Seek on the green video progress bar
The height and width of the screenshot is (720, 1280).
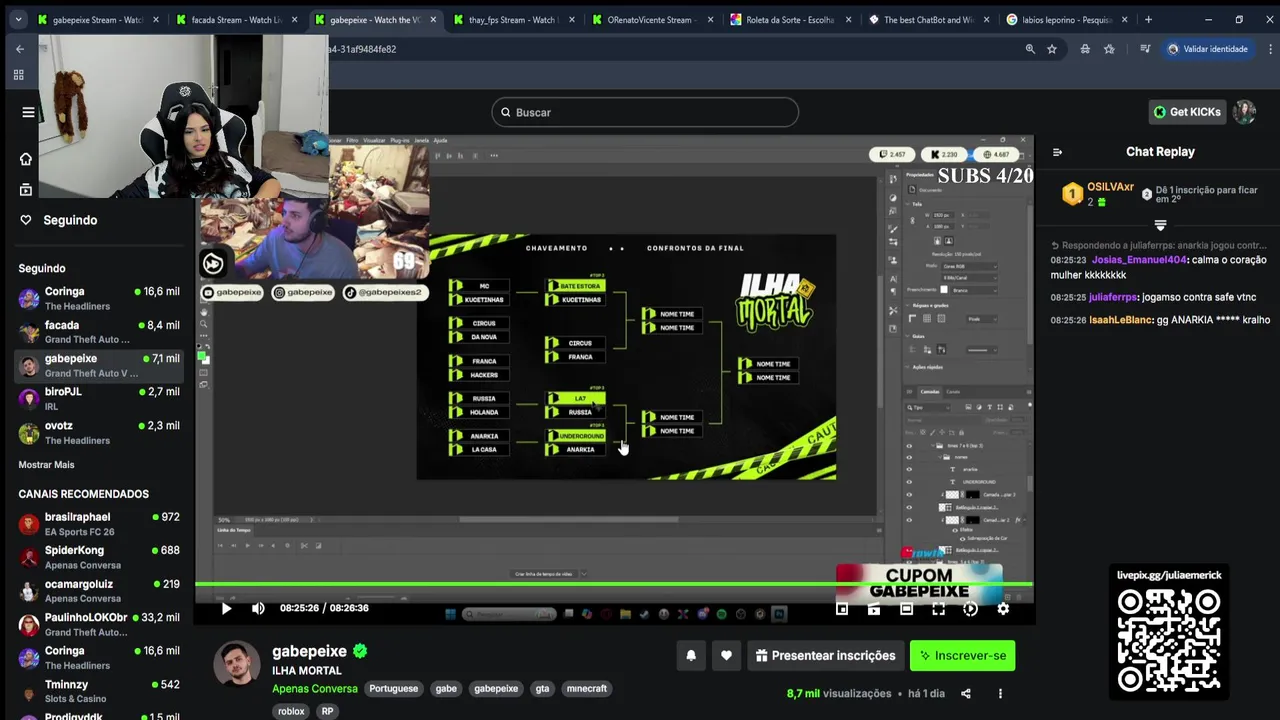pyautogui.click(x=614, y=584)
